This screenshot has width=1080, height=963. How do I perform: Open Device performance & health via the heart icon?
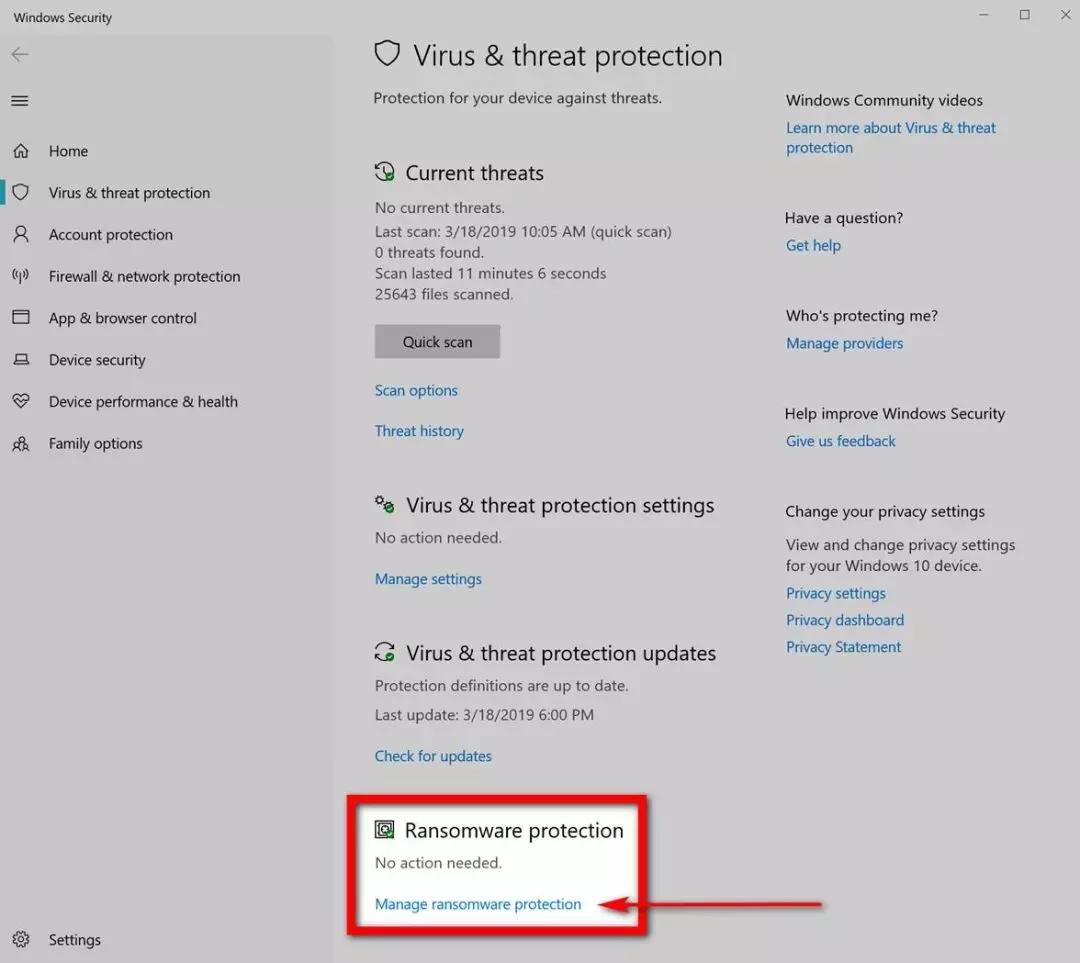22,401
